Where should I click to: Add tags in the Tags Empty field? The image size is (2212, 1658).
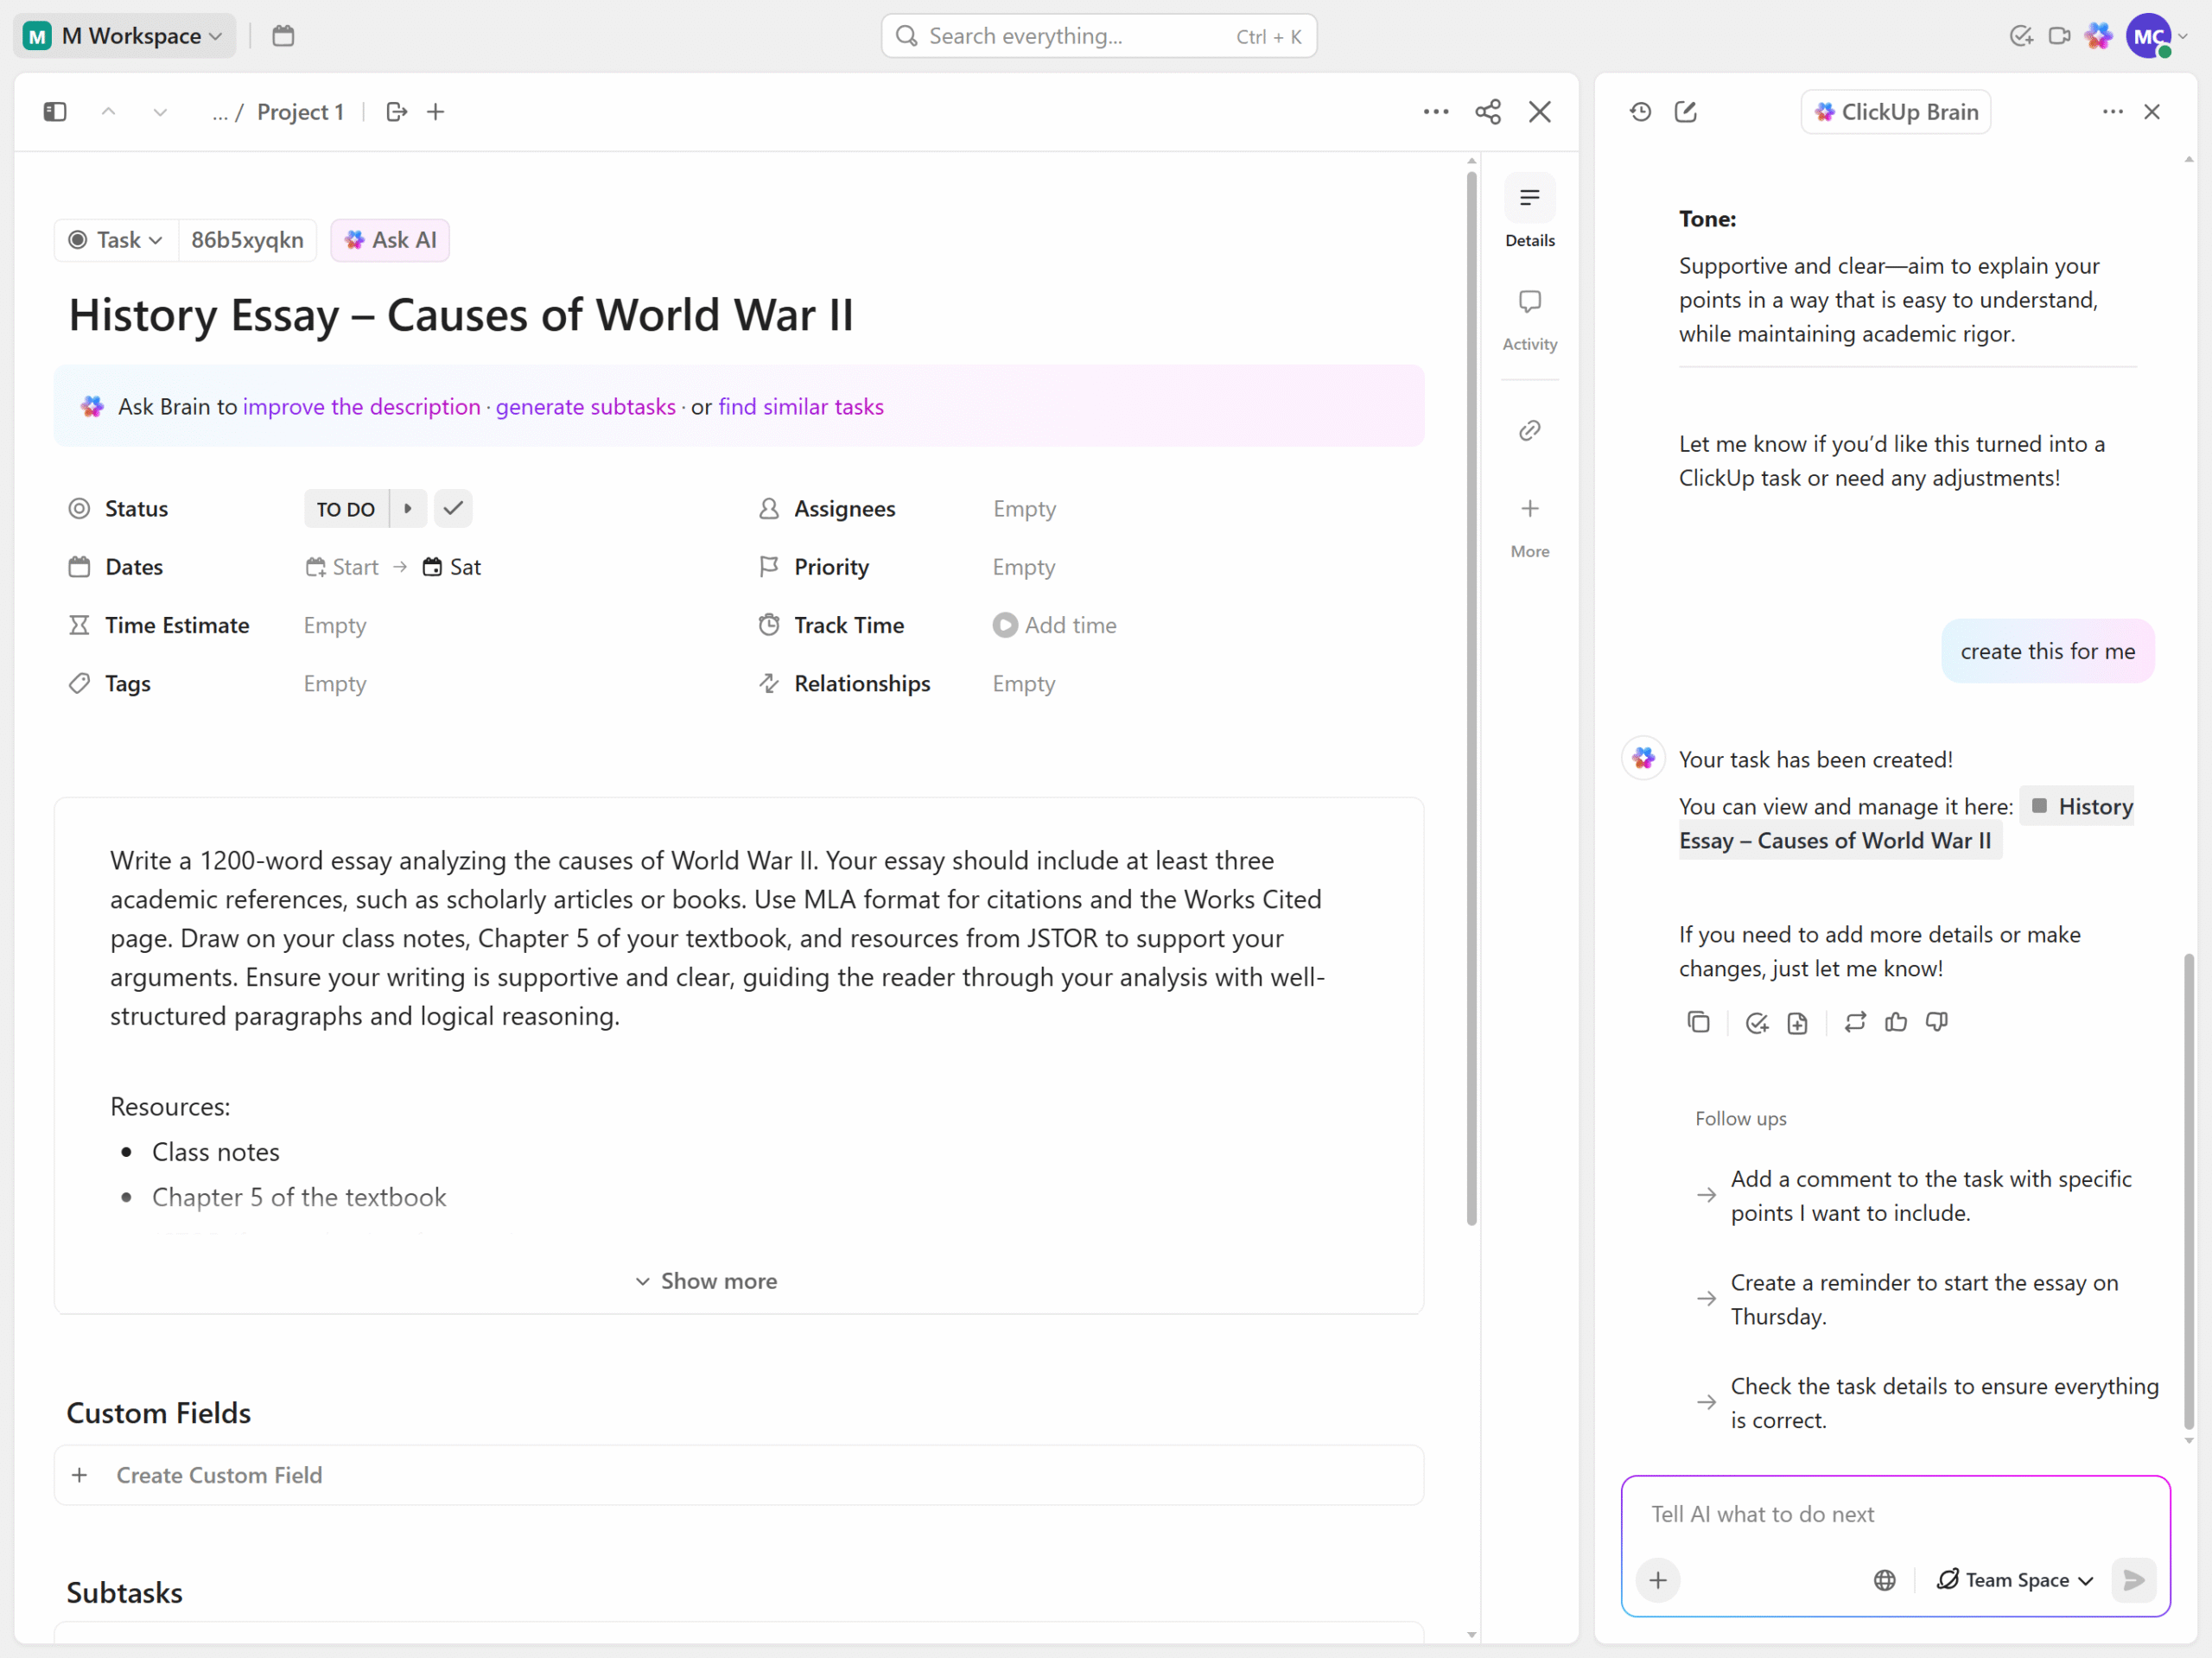coord(335,684)
